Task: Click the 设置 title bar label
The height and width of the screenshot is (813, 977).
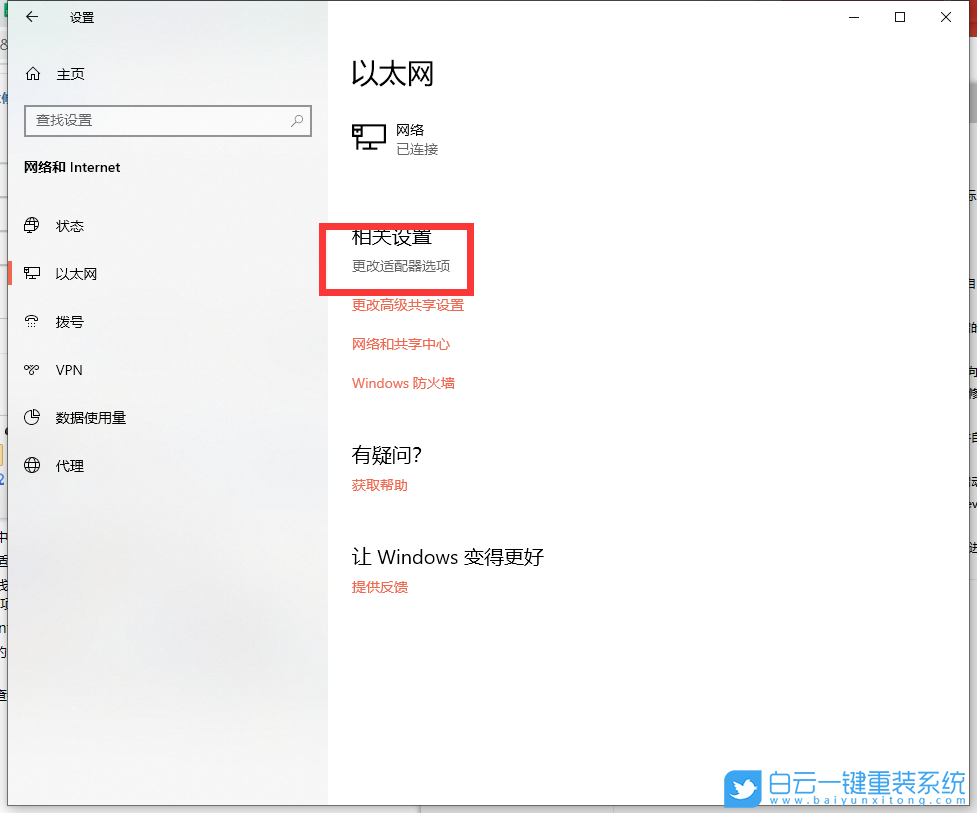Action: pos(81,17)
